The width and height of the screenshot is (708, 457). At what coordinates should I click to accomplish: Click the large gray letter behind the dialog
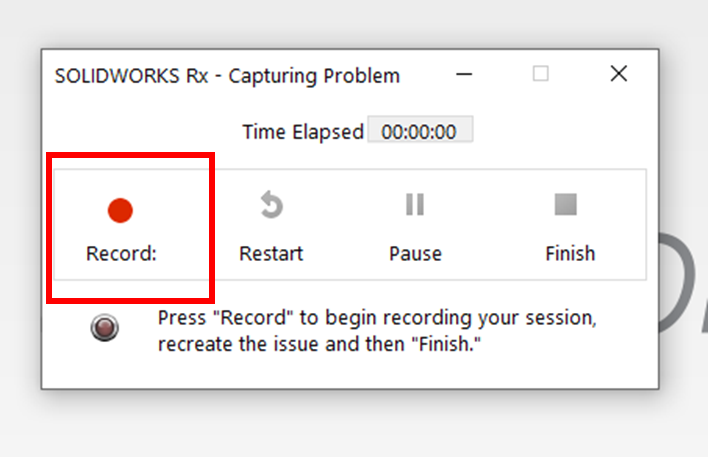[684, 290]
